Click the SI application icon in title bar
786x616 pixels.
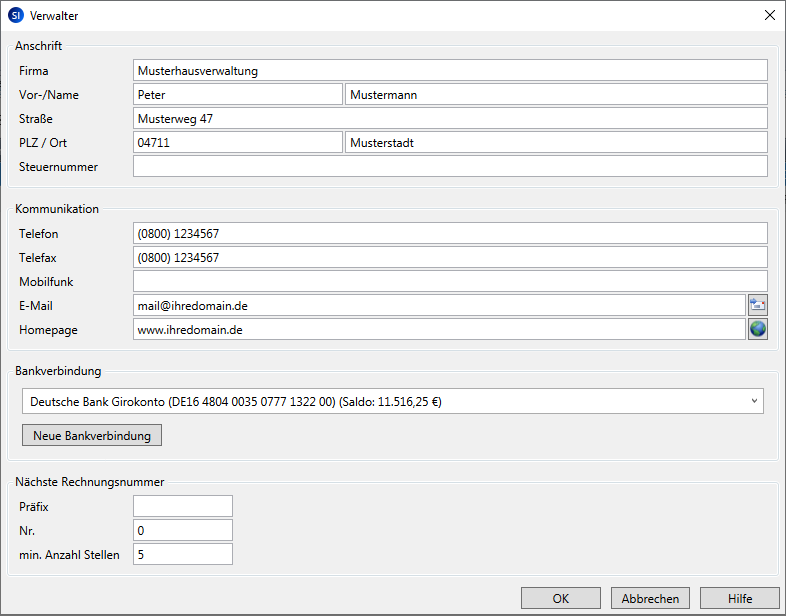pyautogui.click(x=15, y=16)
